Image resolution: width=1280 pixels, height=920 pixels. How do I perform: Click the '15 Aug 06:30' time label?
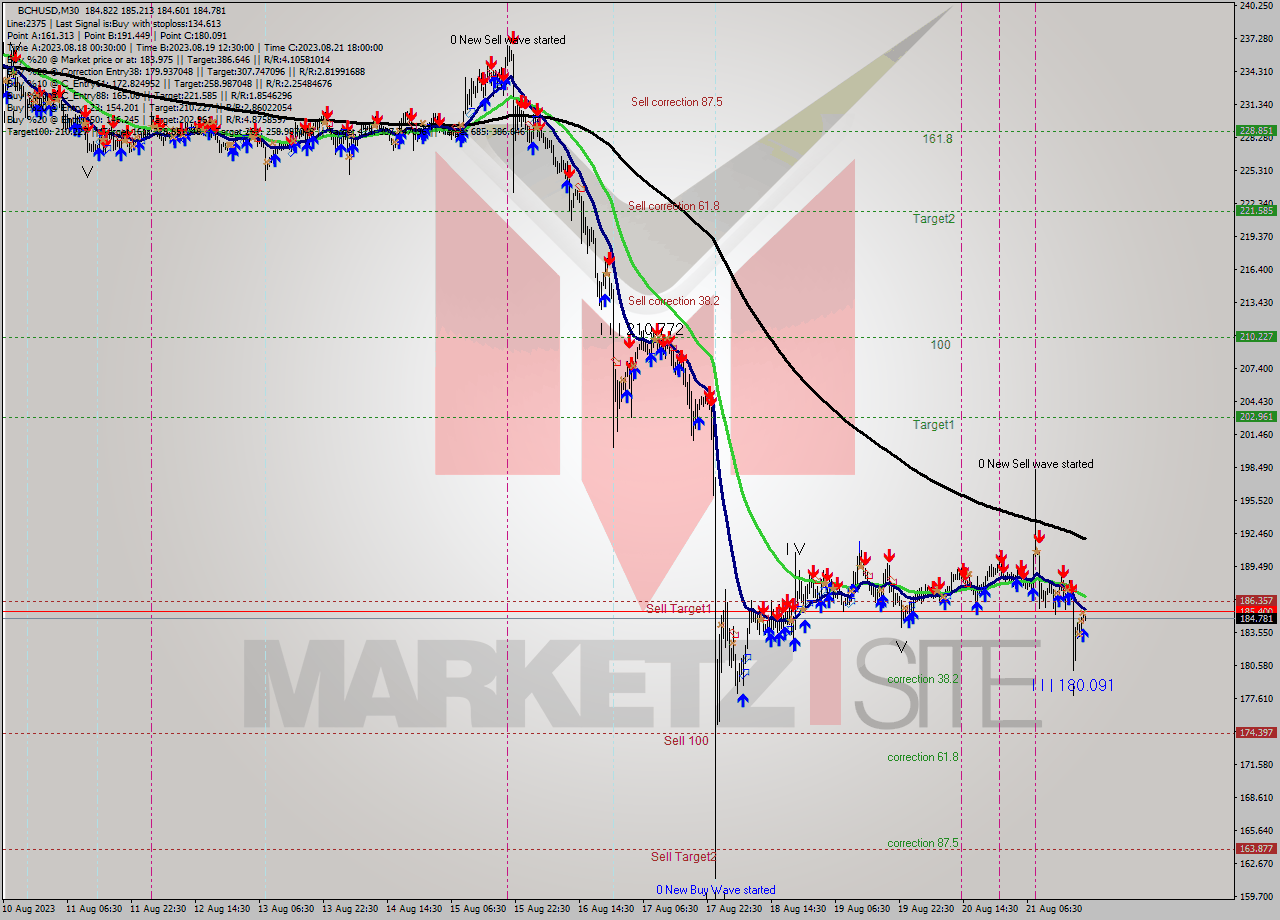pos(479,909)
